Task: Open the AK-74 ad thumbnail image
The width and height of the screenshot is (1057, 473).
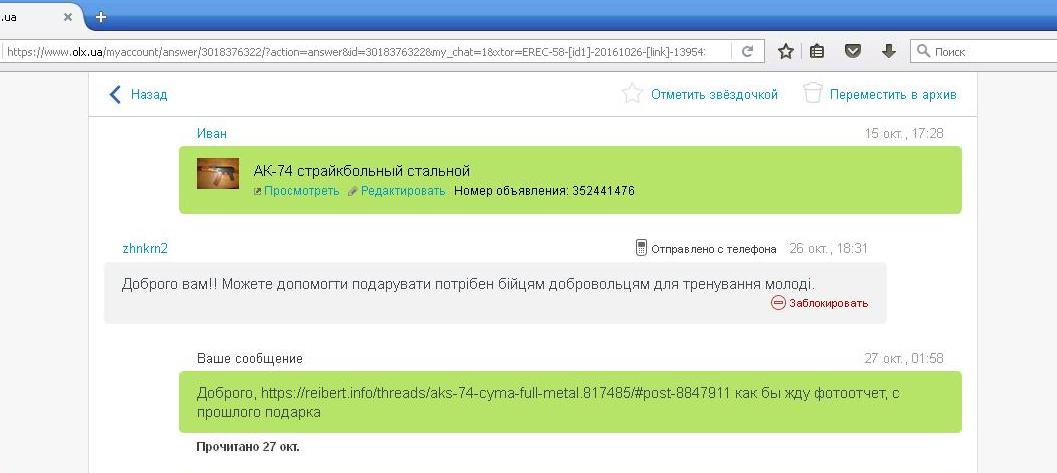Action: (218, 174)
